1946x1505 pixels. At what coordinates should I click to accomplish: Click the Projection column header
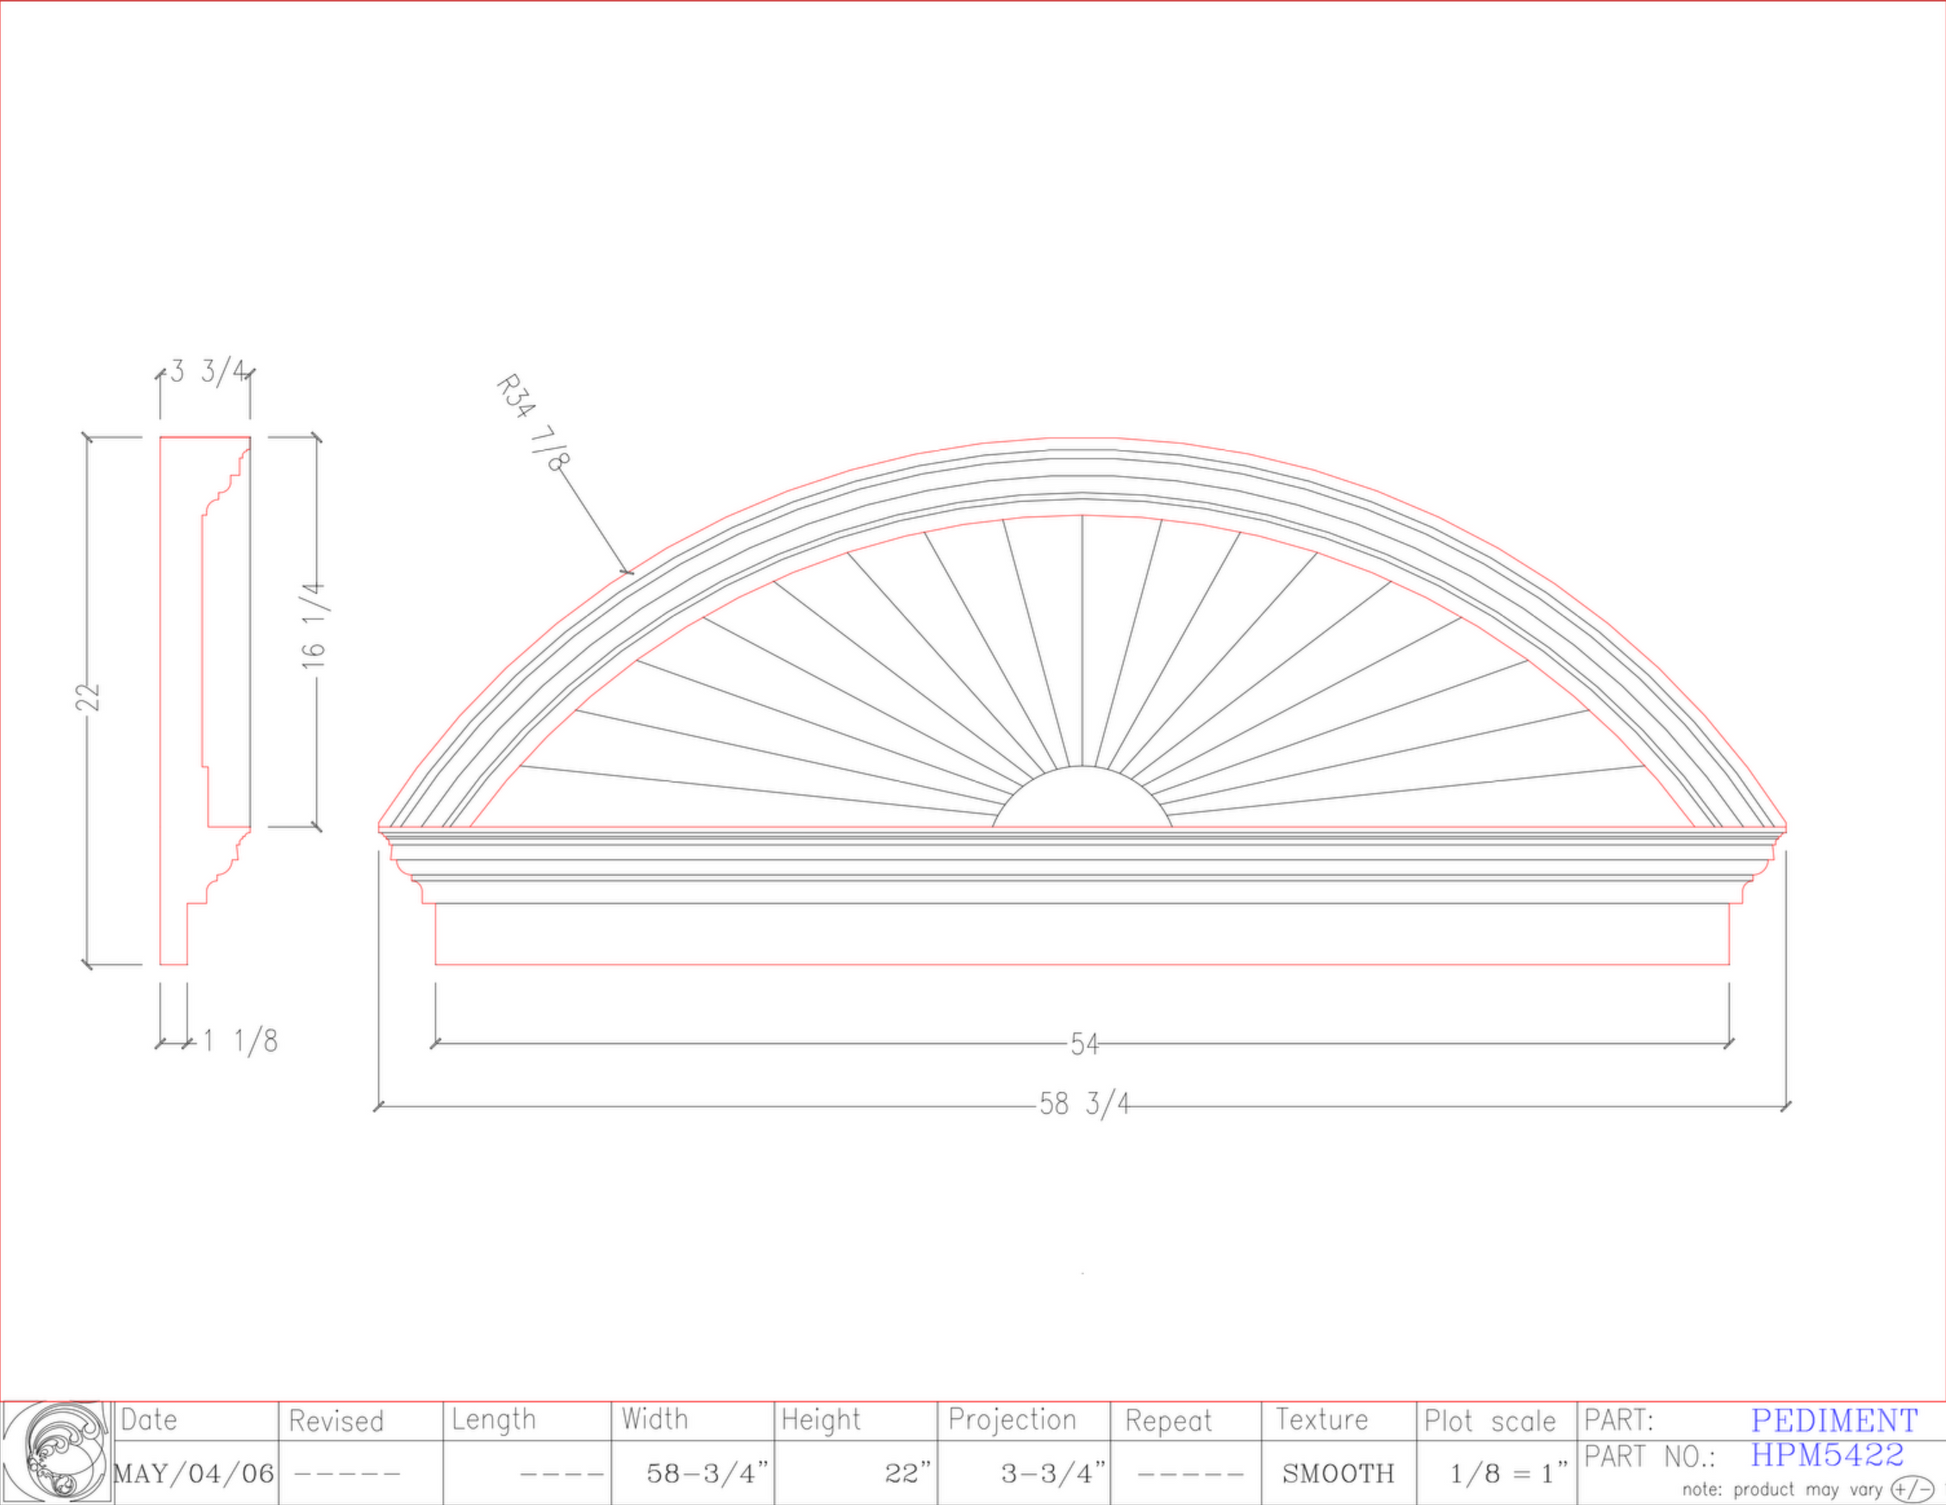(1012, 1420)
